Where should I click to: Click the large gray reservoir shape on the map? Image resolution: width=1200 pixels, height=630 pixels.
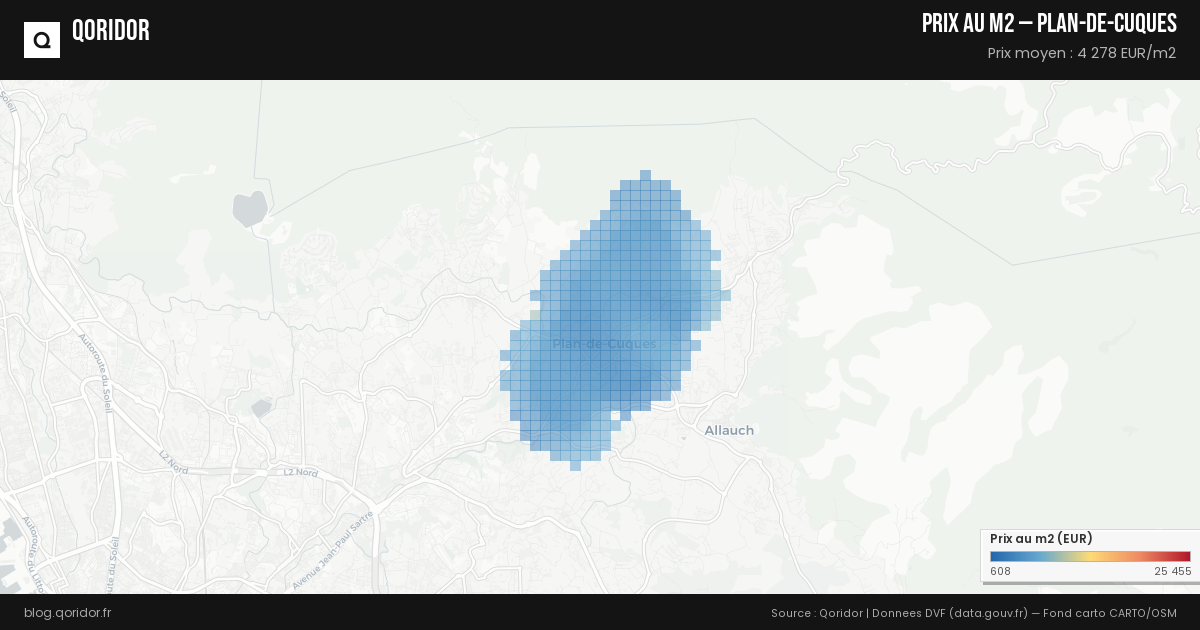tap(248, 209)
